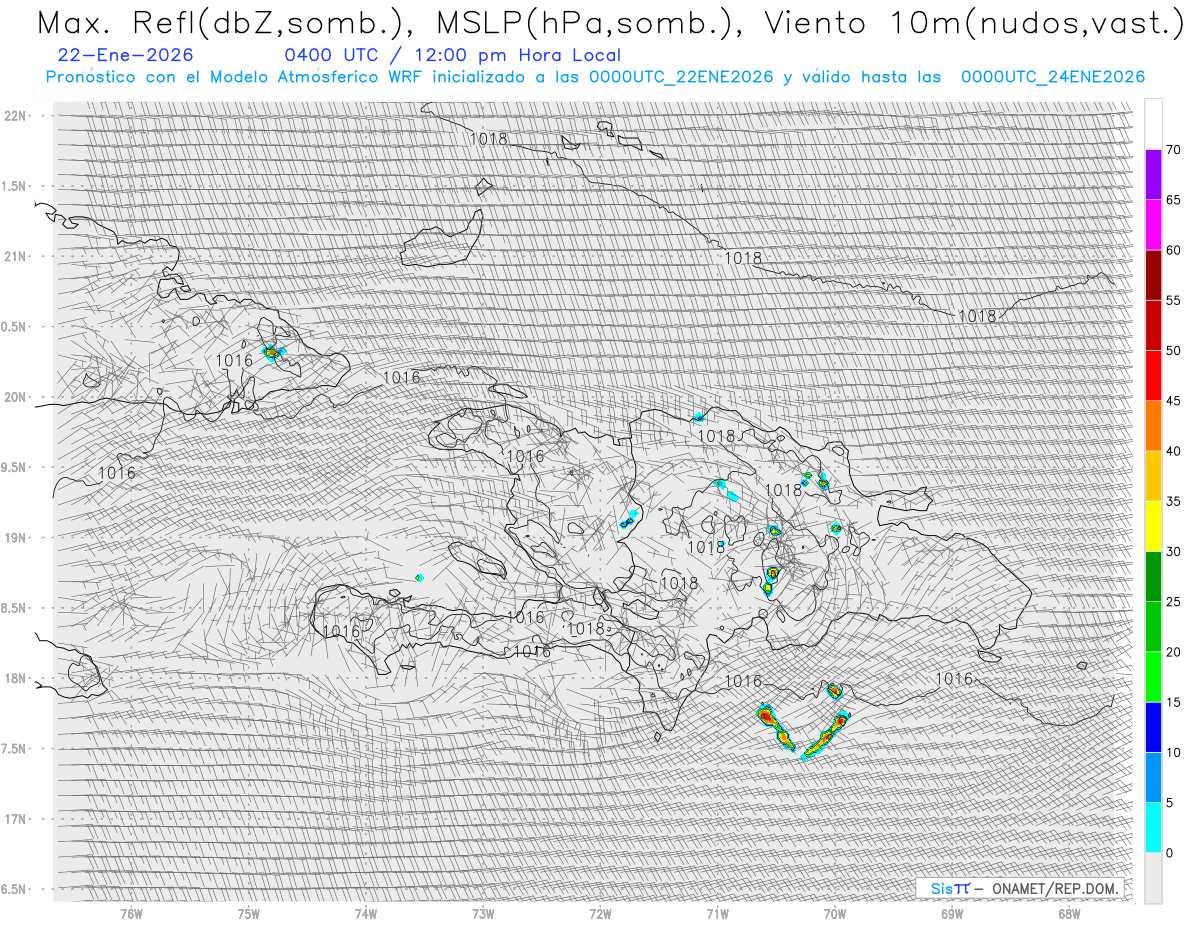Viewport: 1200px width, 927px height.
Task: Click the '73W' longitude axis label
Action: pyautogui.click(x=483, y=915)
